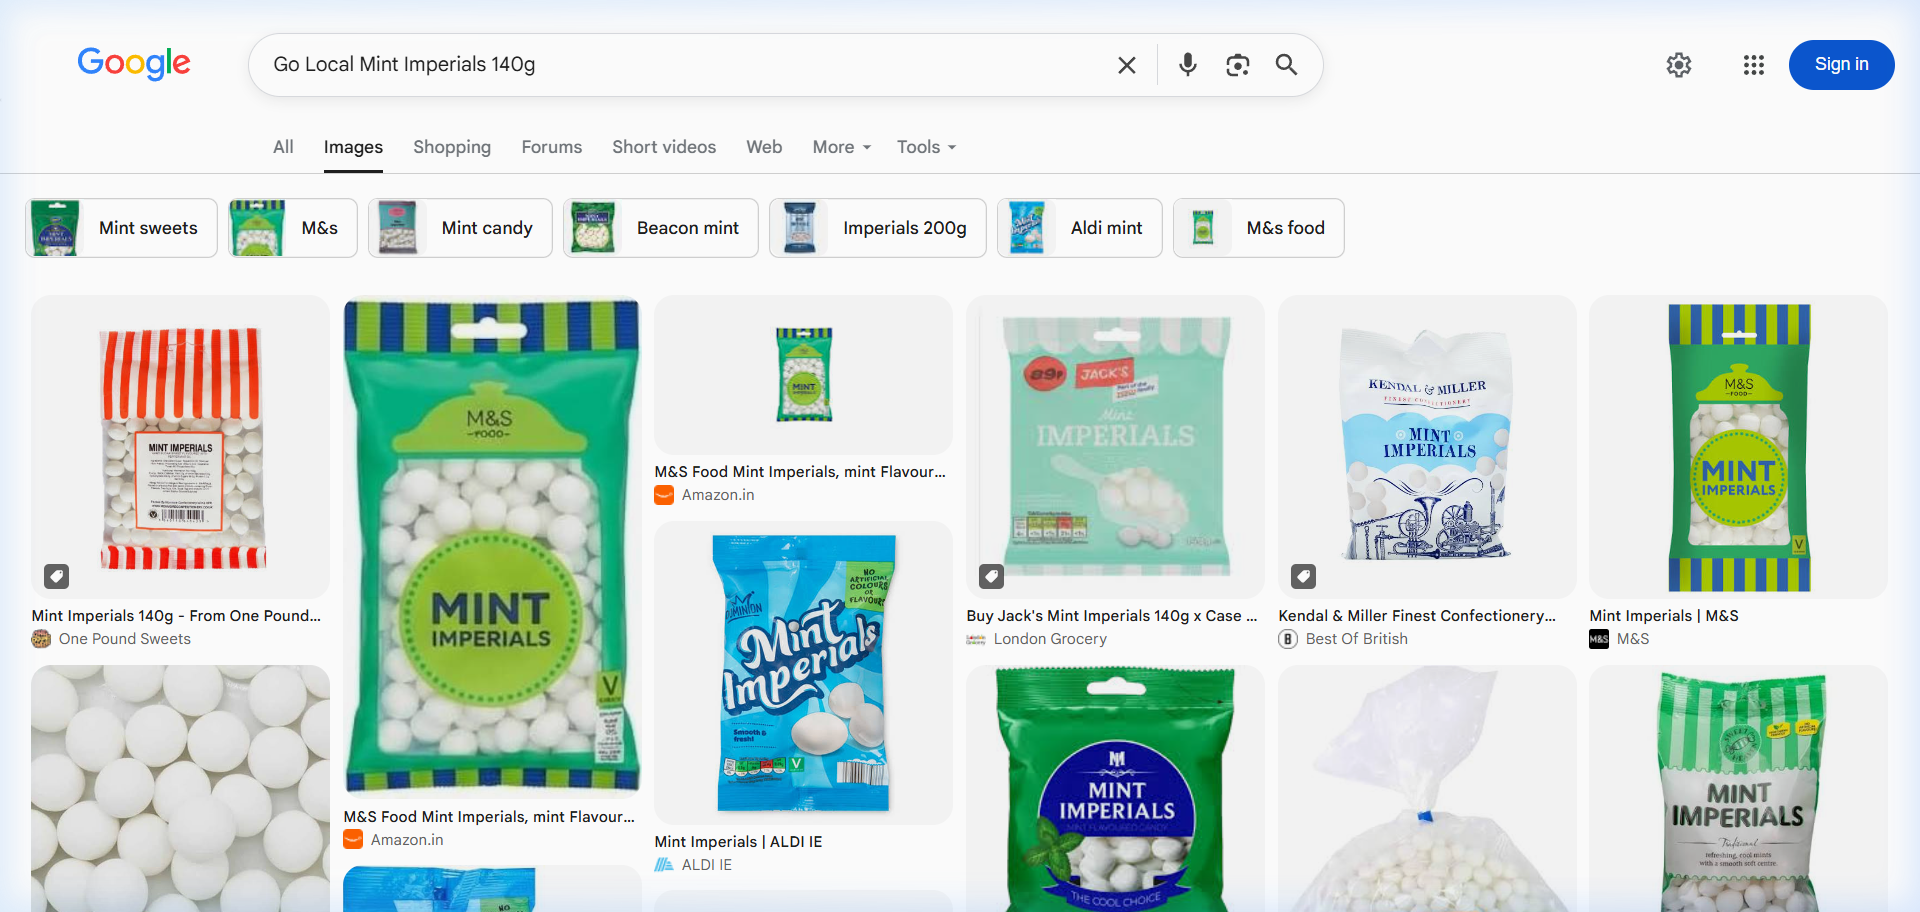Click the London Grocery source link
1920x912 pixels.
point(1050,639)
